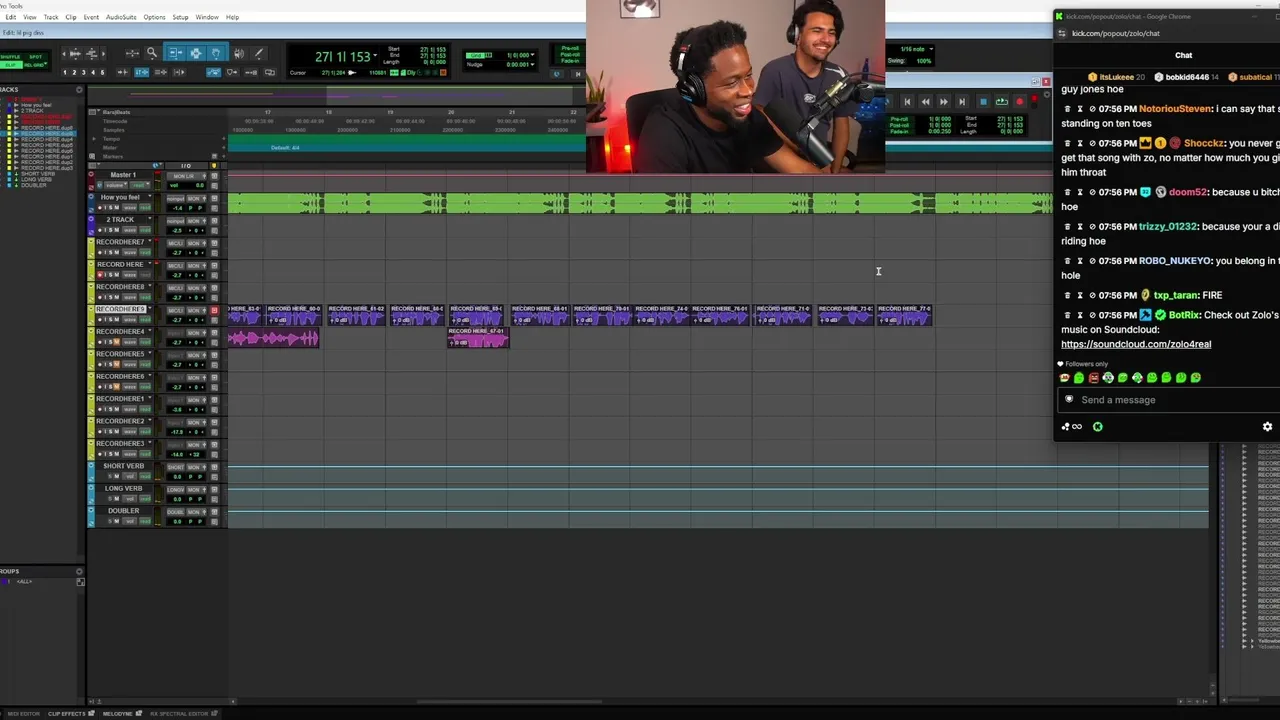Click the Send a message chat field
Screen dimensions: 1280x720
point(1167,400)
